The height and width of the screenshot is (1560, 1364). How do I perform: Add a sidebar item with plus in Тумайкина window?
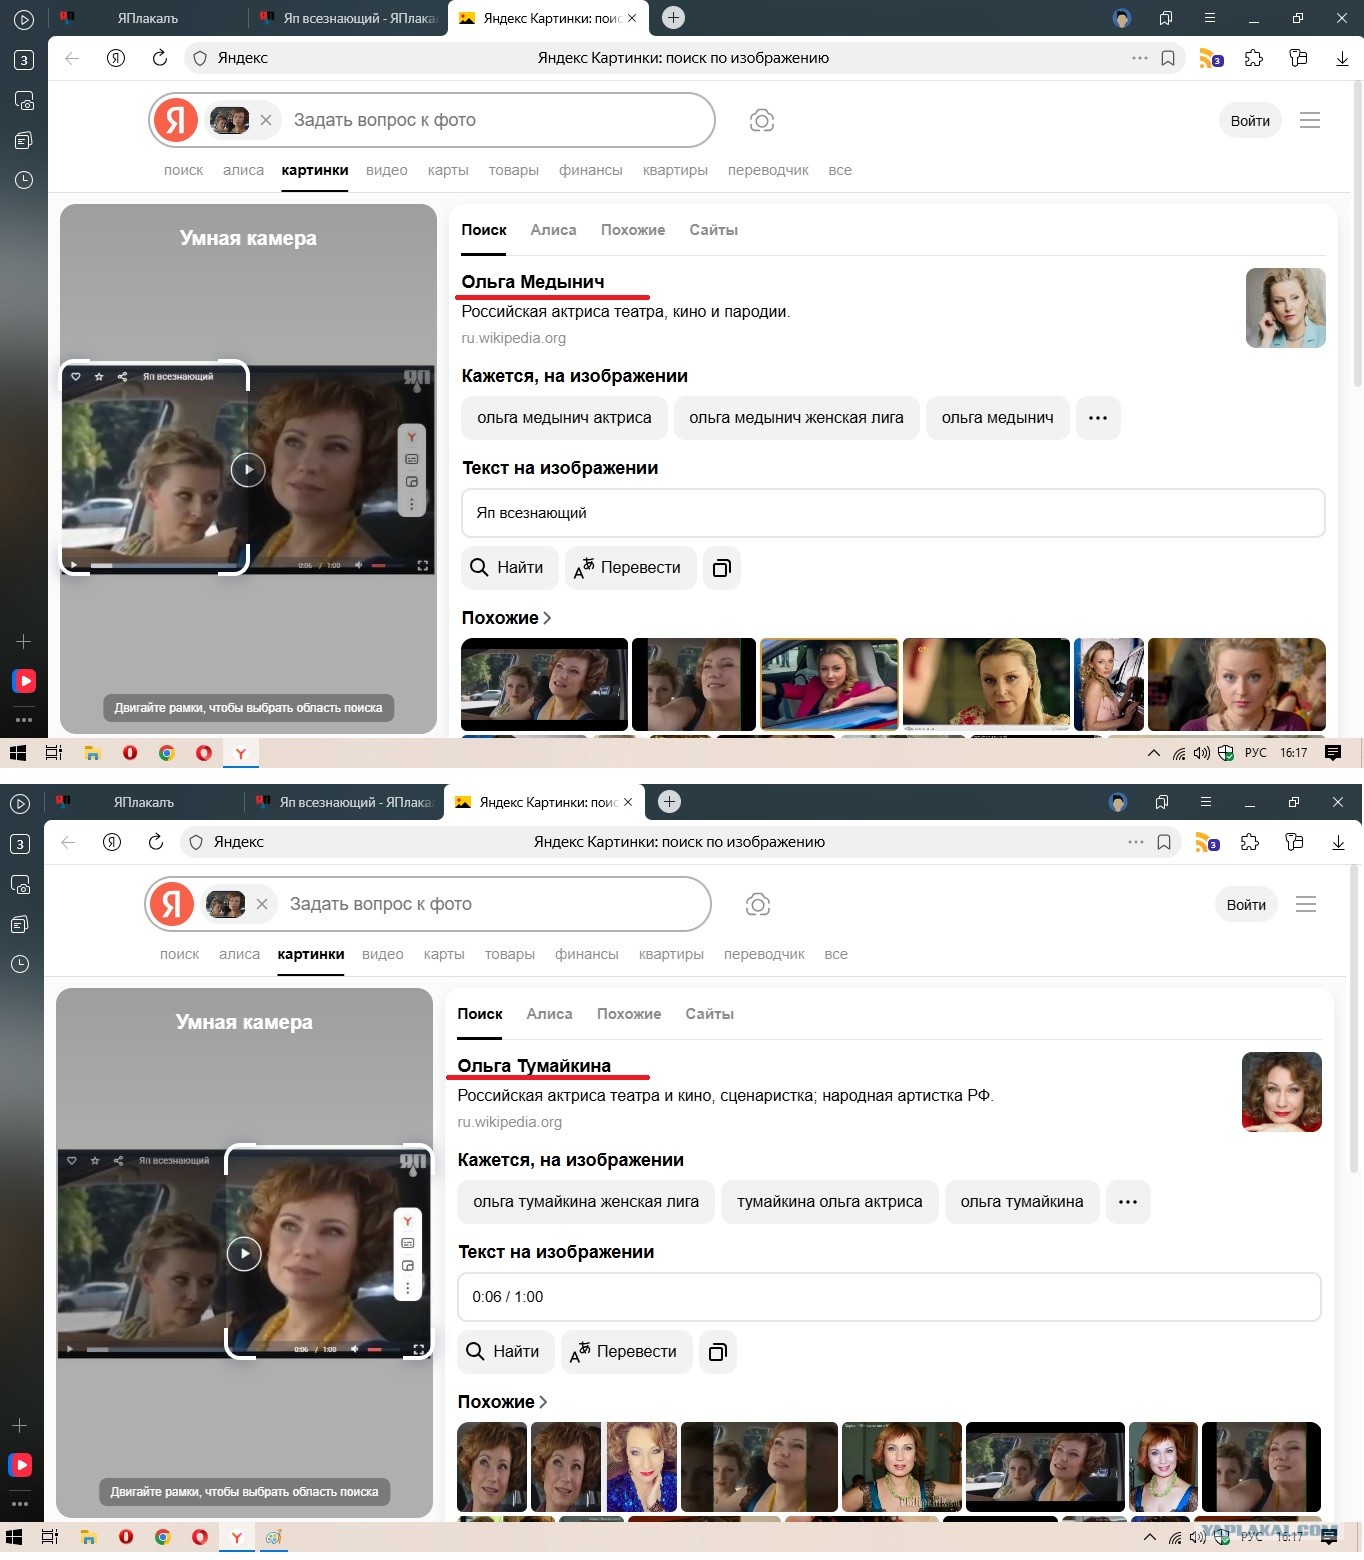(20, 1425)
